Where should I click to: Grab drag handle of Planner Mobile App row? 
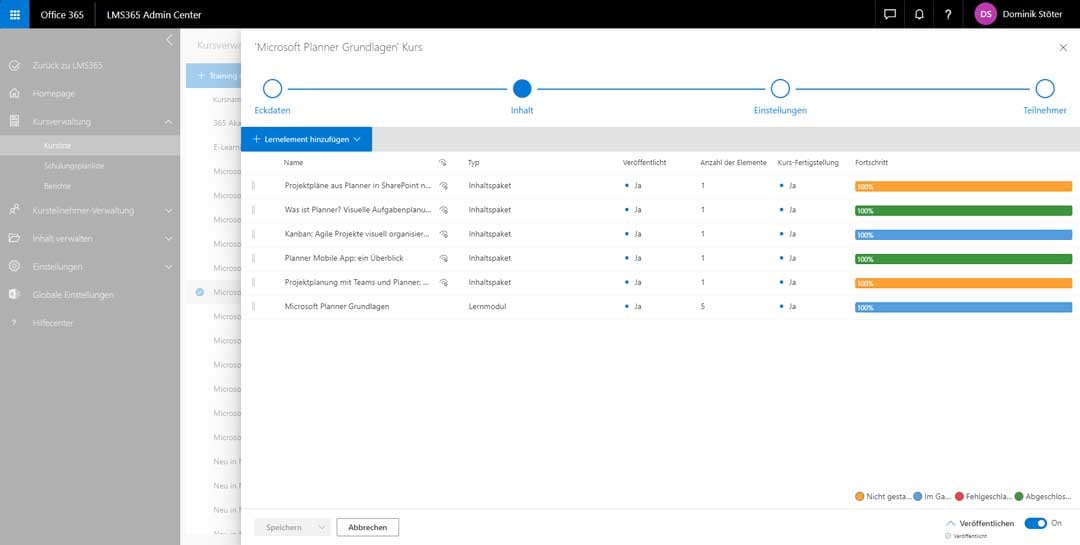253,258
